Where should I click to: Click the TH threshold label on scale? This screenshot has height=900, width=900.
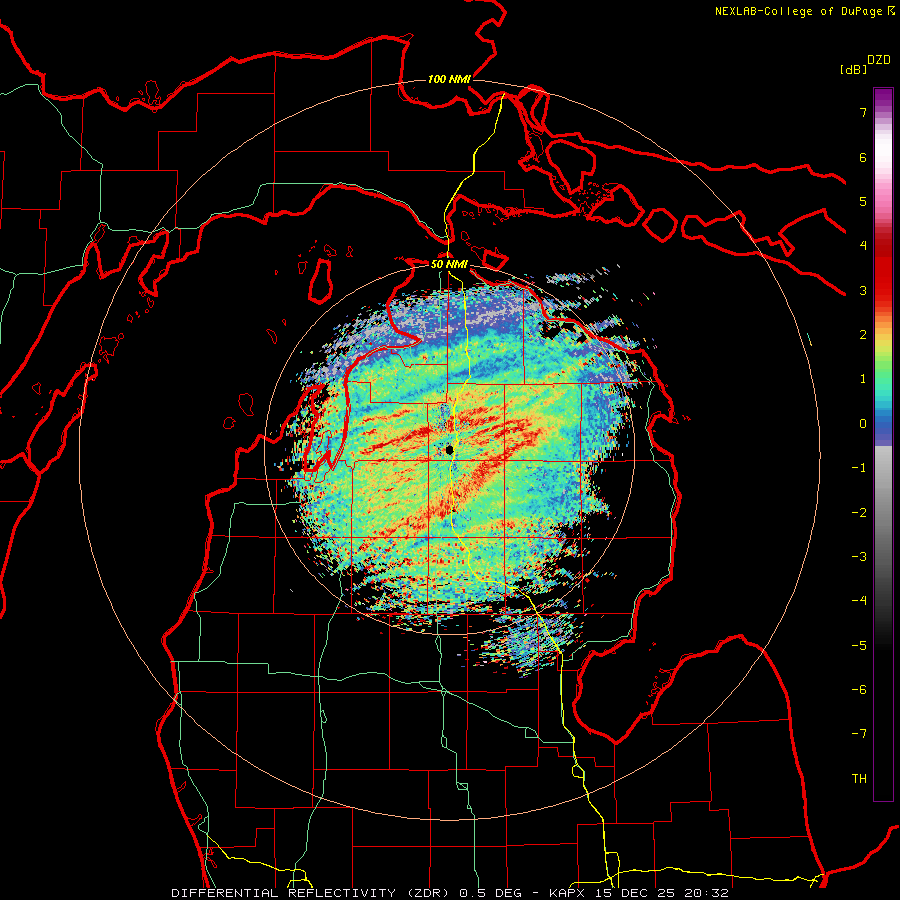click(859, 779)
